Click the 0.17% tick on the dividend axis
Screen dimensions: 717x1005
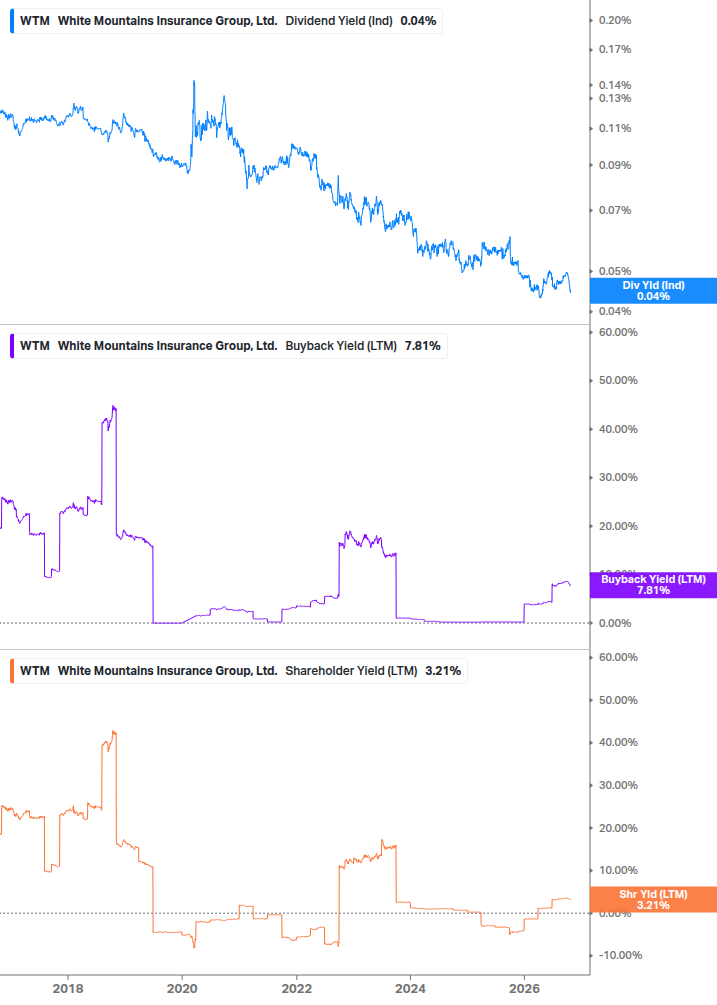point(615,49)
